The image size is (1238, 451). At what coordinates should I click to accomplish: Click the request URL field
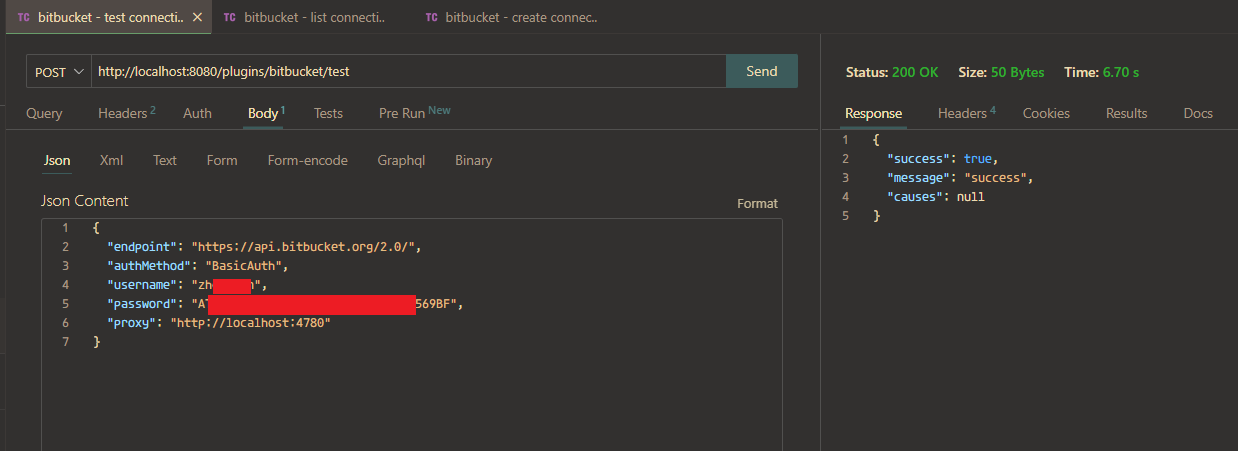408,72
